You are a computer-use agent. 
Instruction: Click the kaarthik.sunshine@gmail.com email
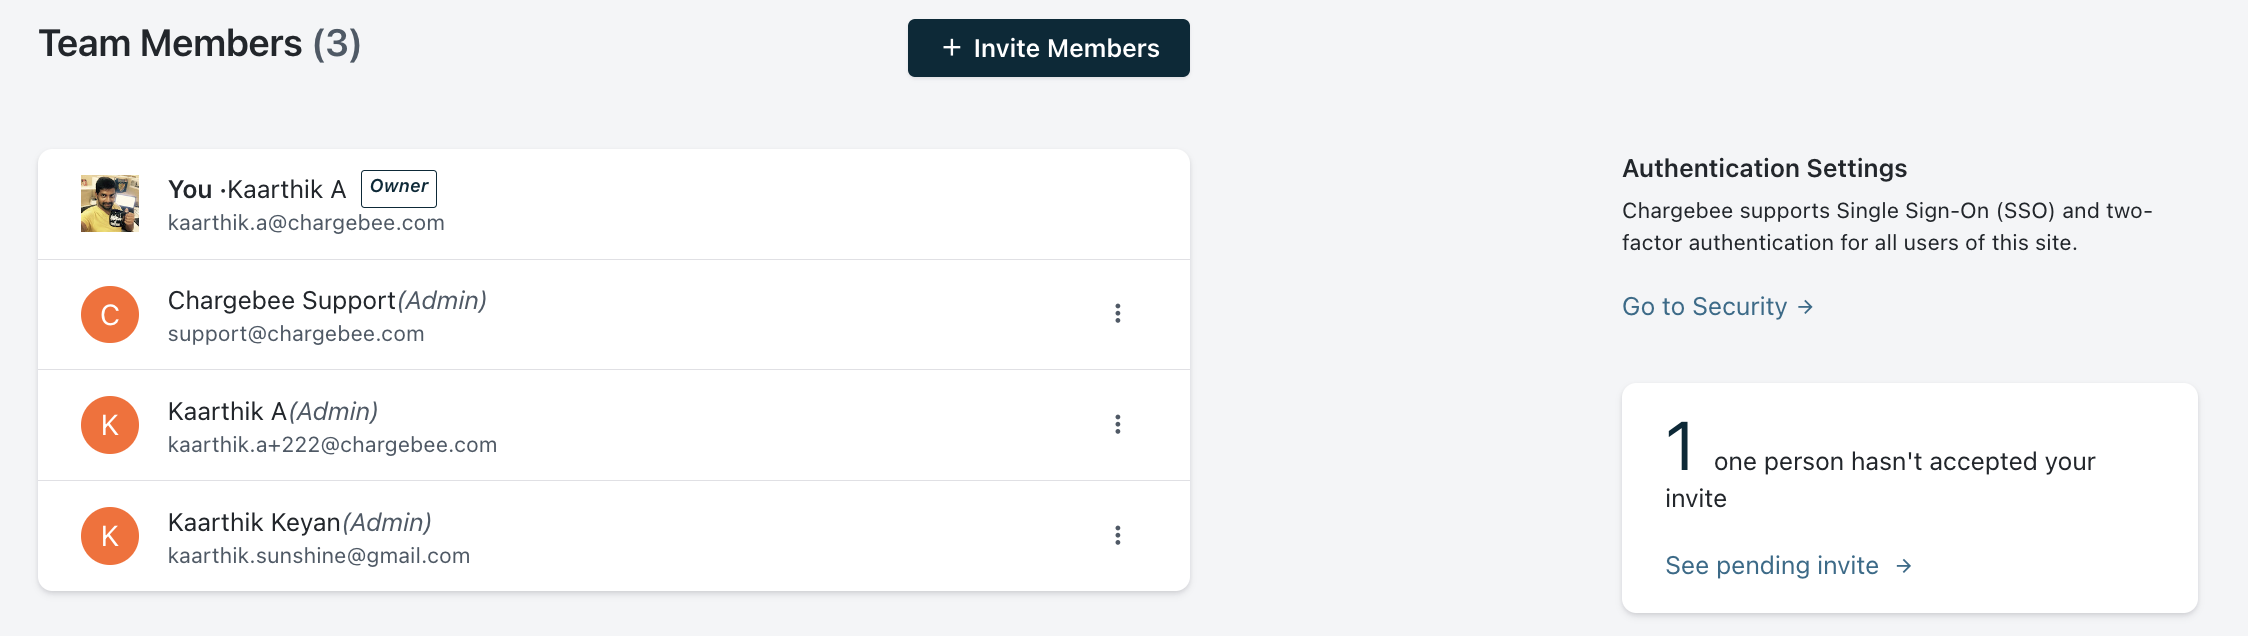click(318, 556)
